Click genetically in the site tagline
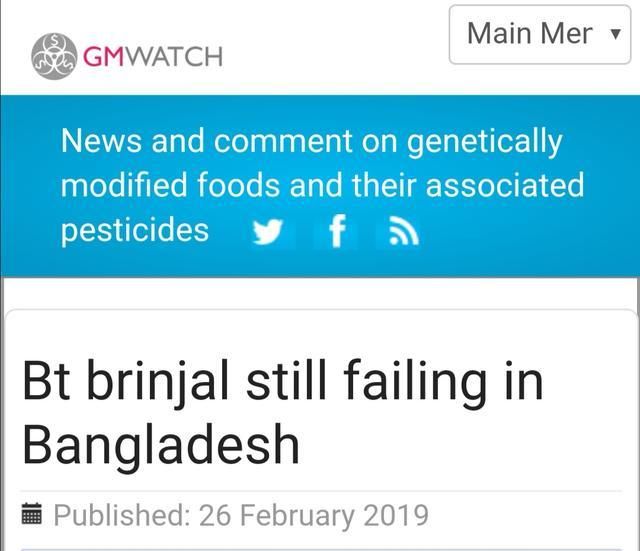The width and height of the screenshot is (640, 551). coord(485,142)
